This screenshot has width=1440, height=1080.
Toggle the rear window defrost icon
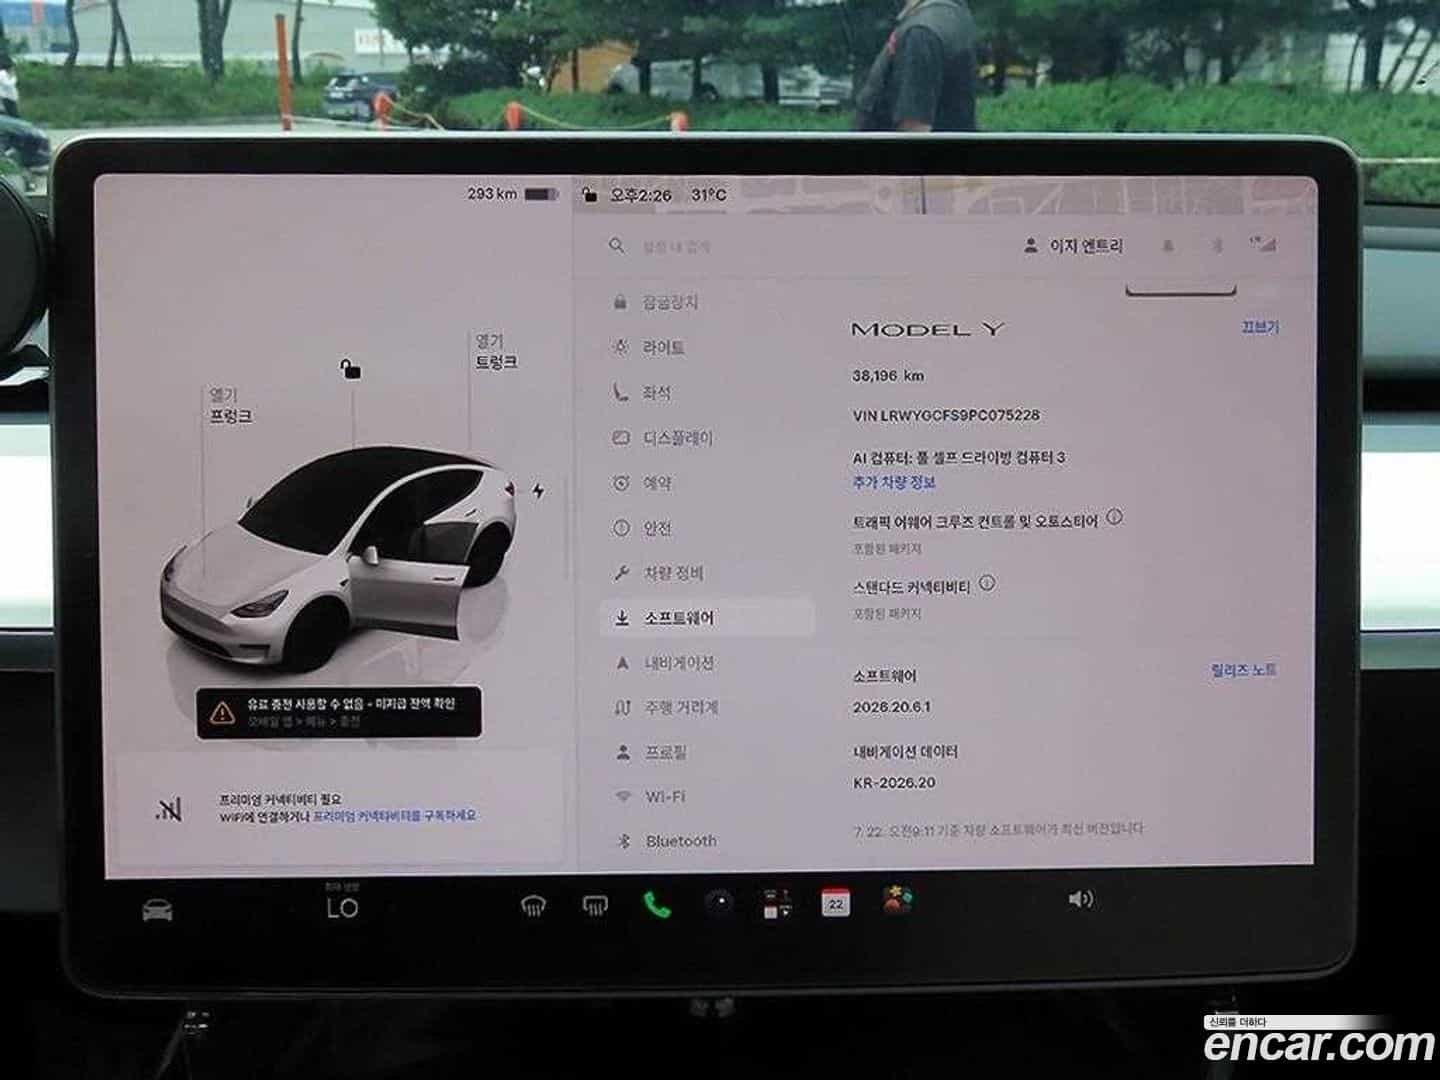coord(595,906)
